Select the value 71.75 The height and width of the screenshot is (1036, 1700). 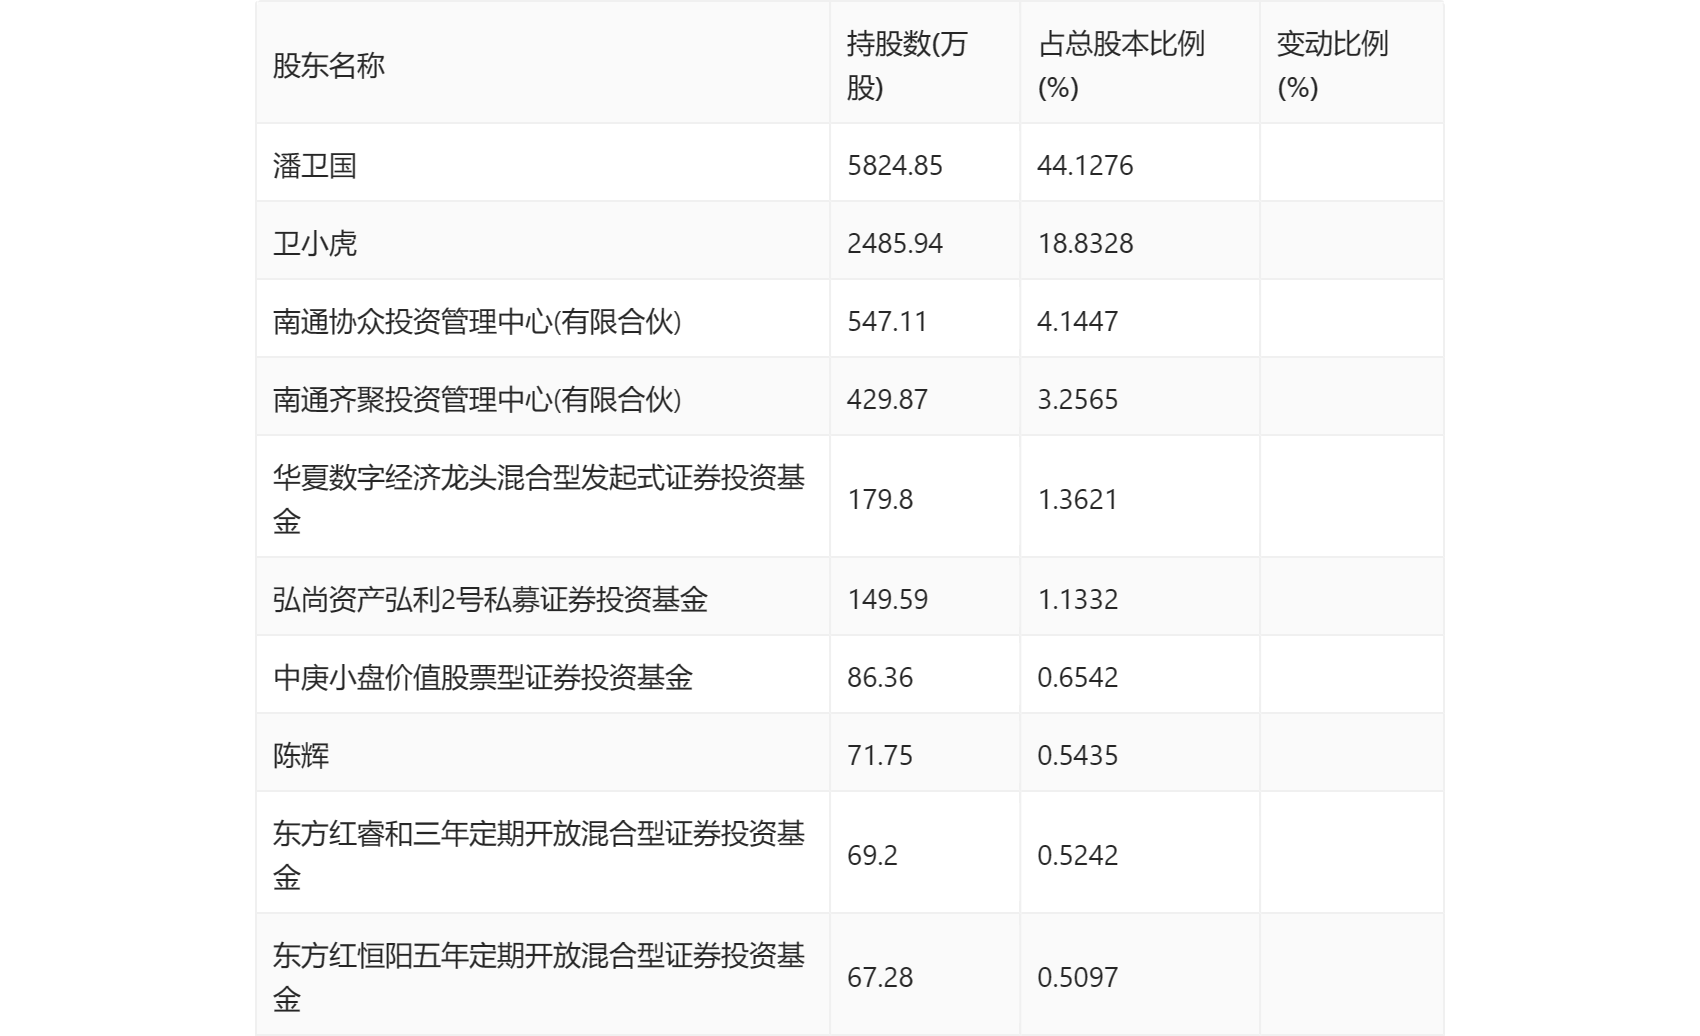coord(880,755)
